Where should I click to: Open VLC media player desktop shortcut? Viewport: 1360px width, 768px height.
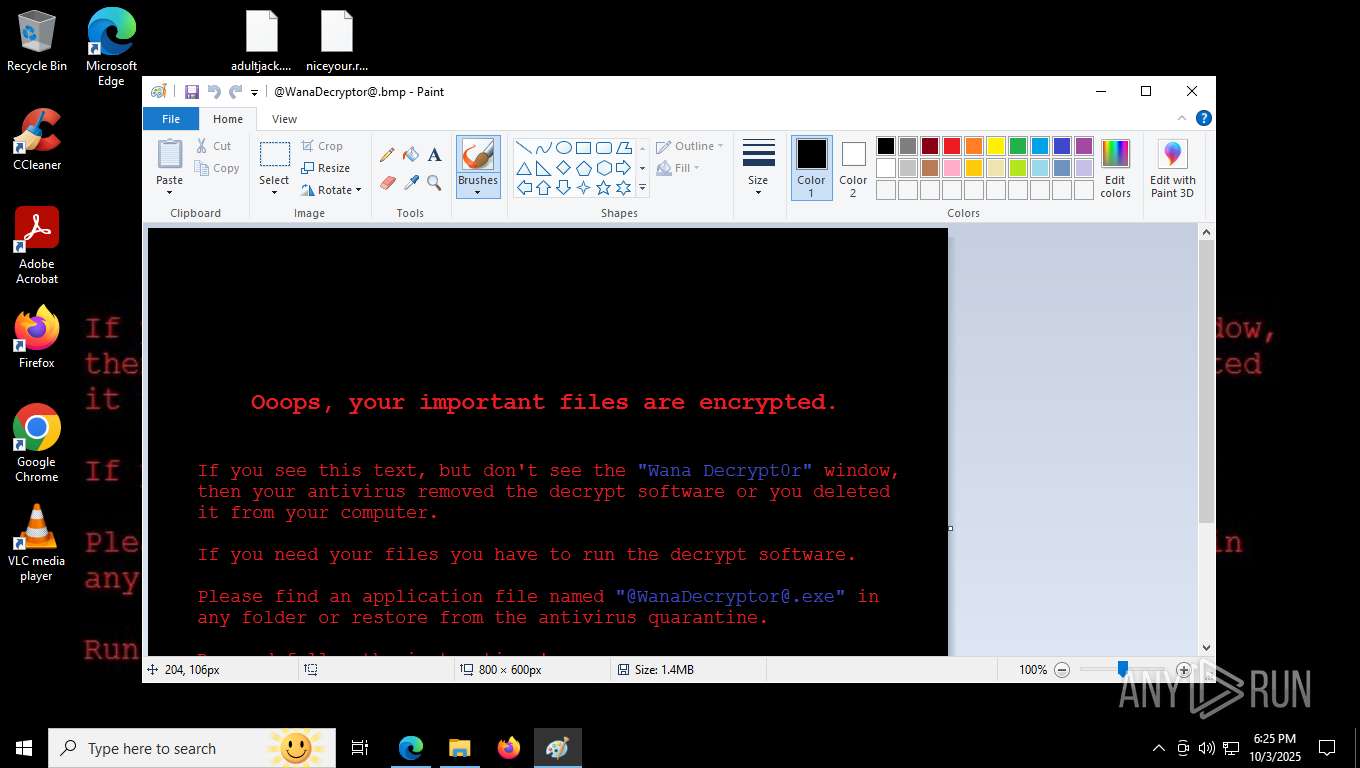(x=36, y=542)
